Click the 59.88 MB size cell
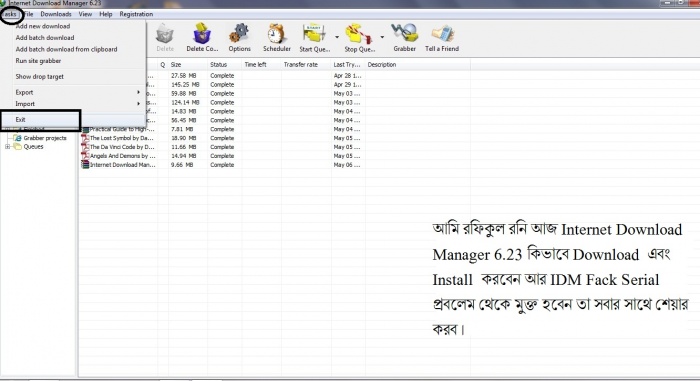The image size is (700, 381). pos(183,94)
